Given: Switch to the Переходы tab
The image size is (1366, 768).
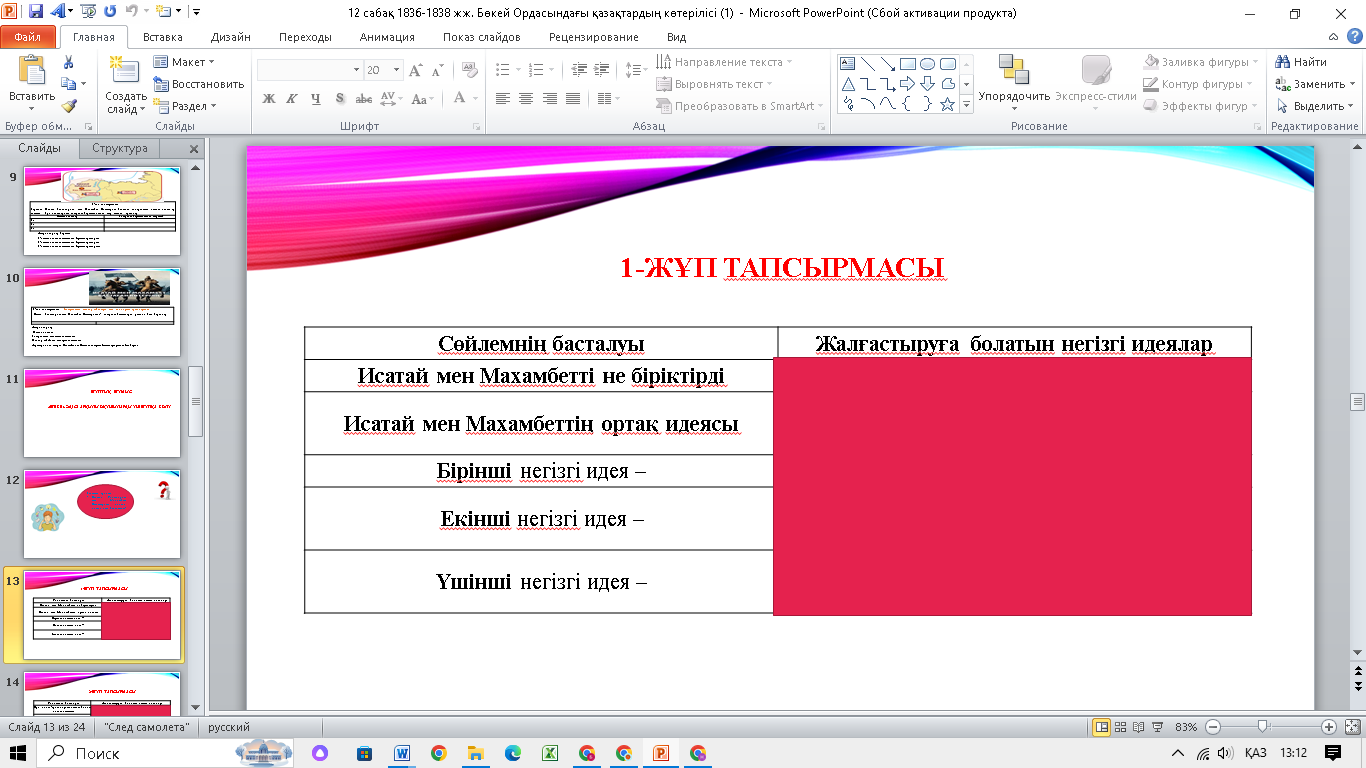Looking at the screenshot, I should click(x=305, y=37).
